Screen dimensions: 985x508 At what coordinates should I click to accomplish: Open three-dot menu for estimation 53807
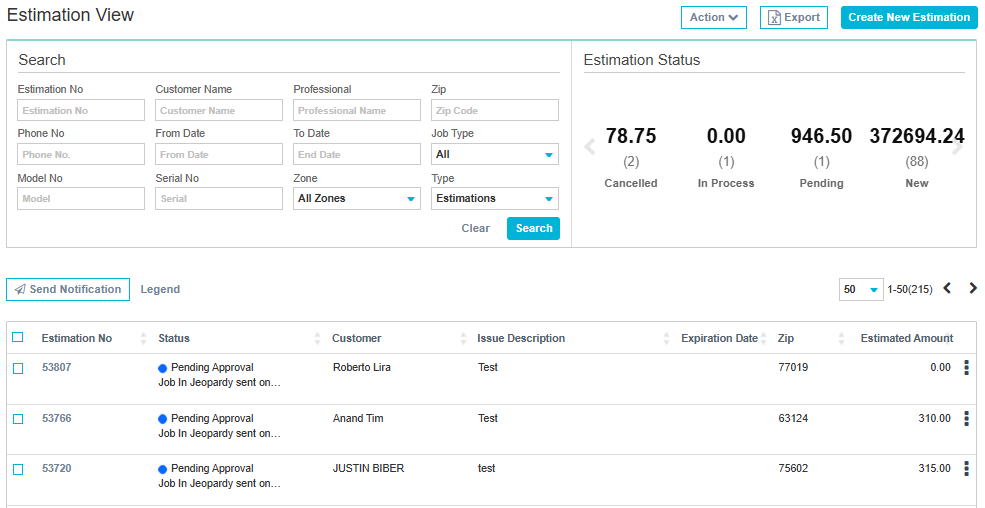pos(966,368)
